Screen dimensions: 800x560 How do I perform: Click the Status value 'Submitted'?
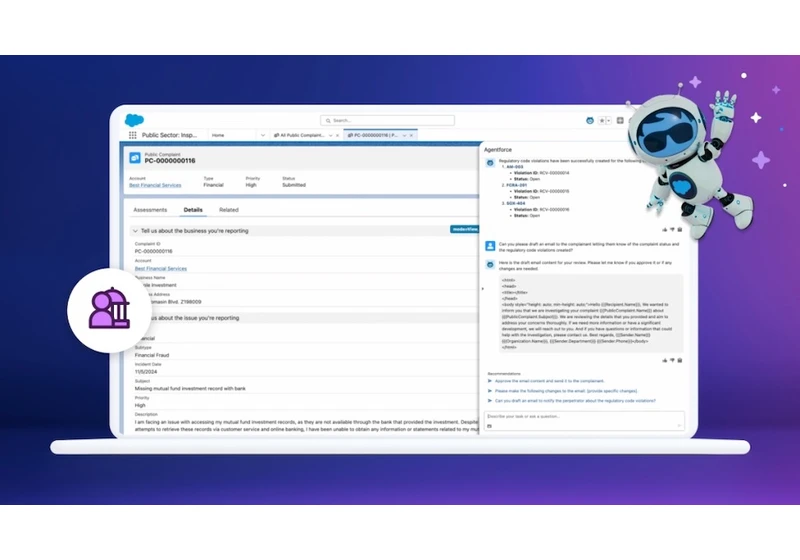pos(294,185)
